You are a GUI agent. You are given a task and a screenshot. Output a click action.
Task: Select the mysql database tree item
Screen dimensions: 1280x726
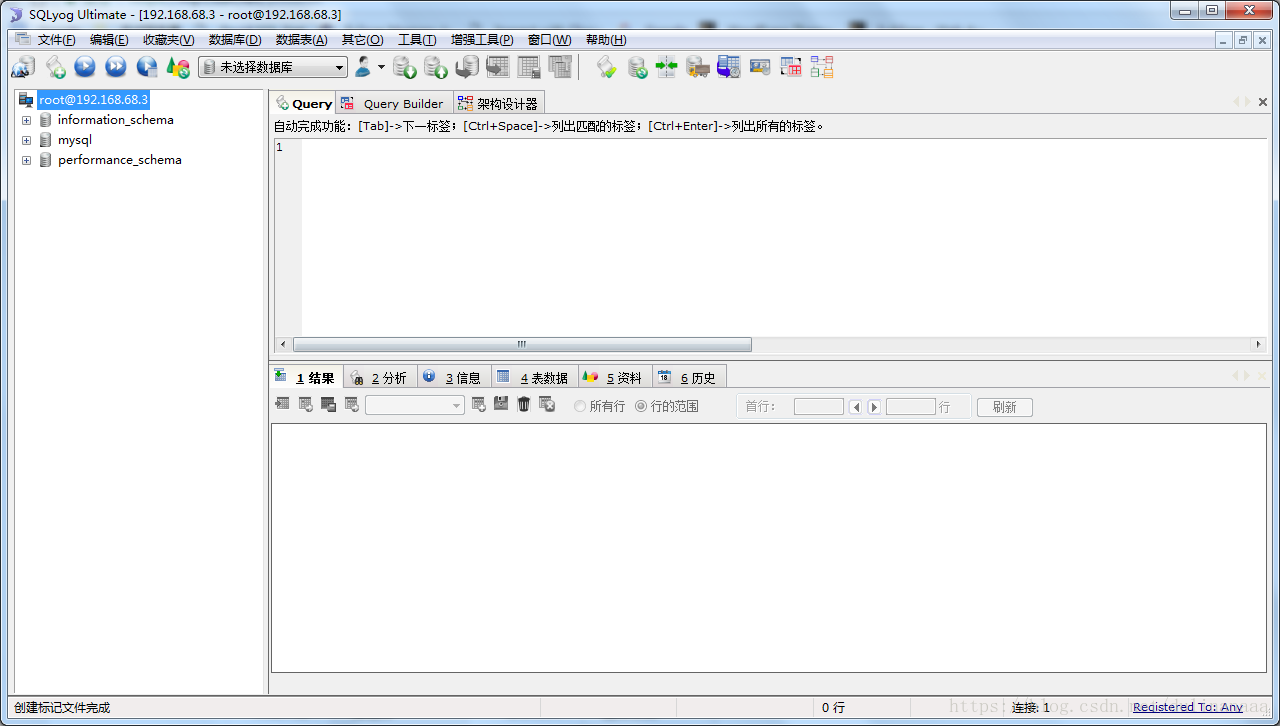[75, 140]
